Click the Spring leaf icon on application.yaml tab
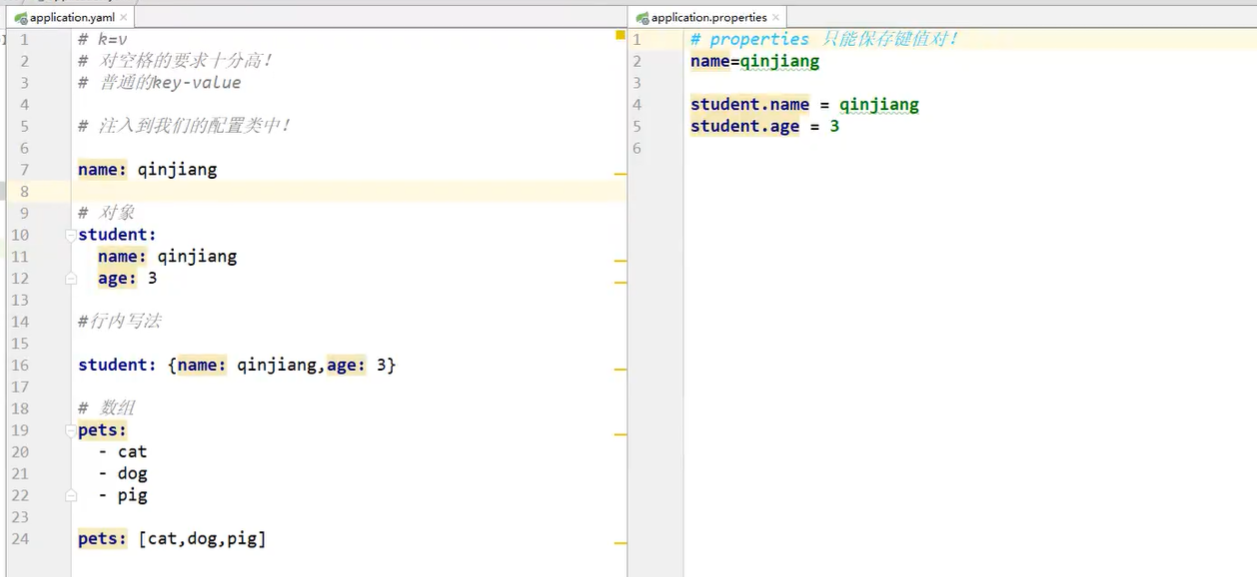The image size is (1257, 577). (x=21, y=18)
